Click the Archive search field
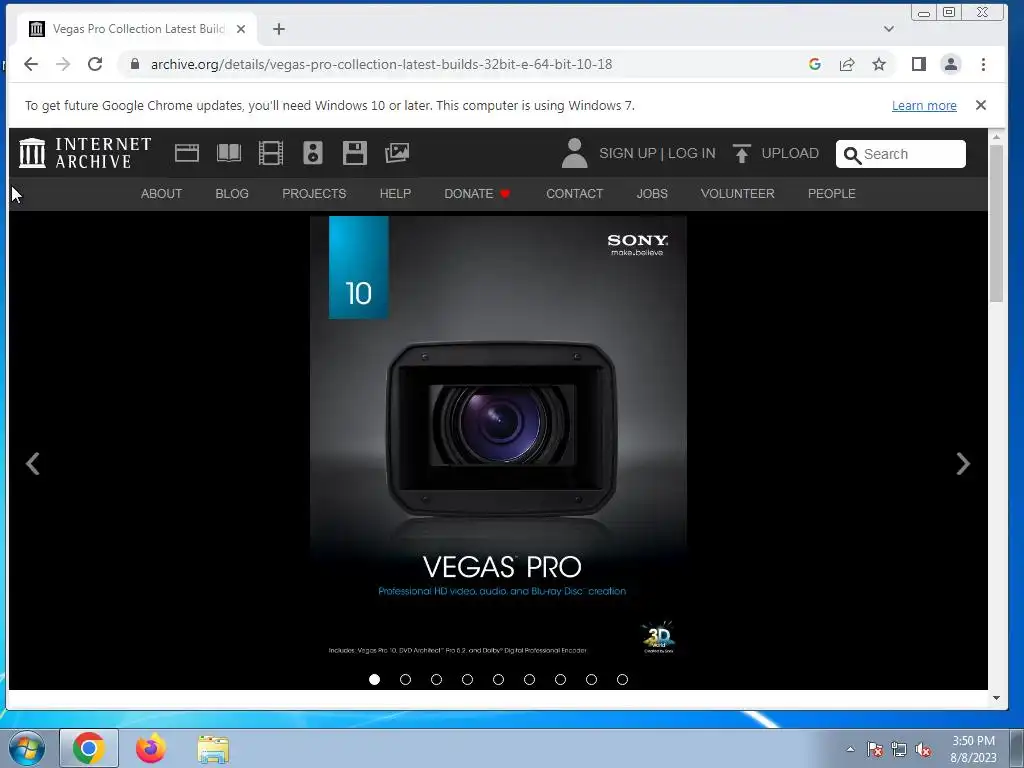The image size is (1024, 768). coord(901,154)
